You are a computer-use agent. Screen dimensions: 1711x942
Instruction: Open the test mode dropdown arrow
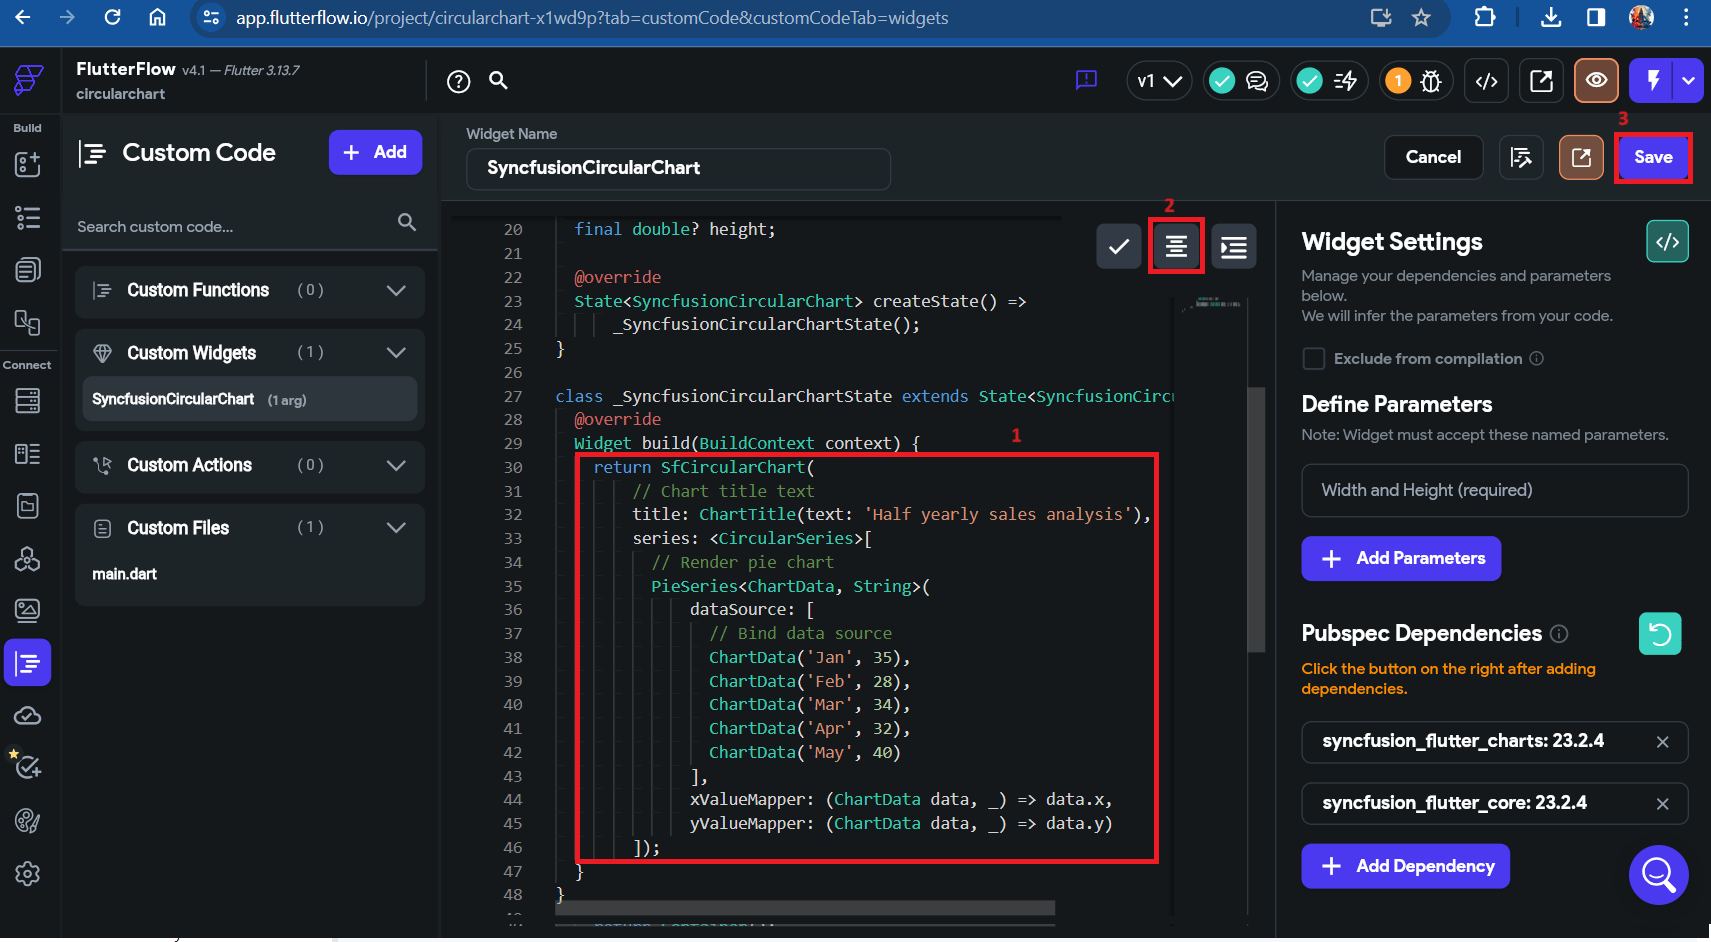click(1689, 80)
